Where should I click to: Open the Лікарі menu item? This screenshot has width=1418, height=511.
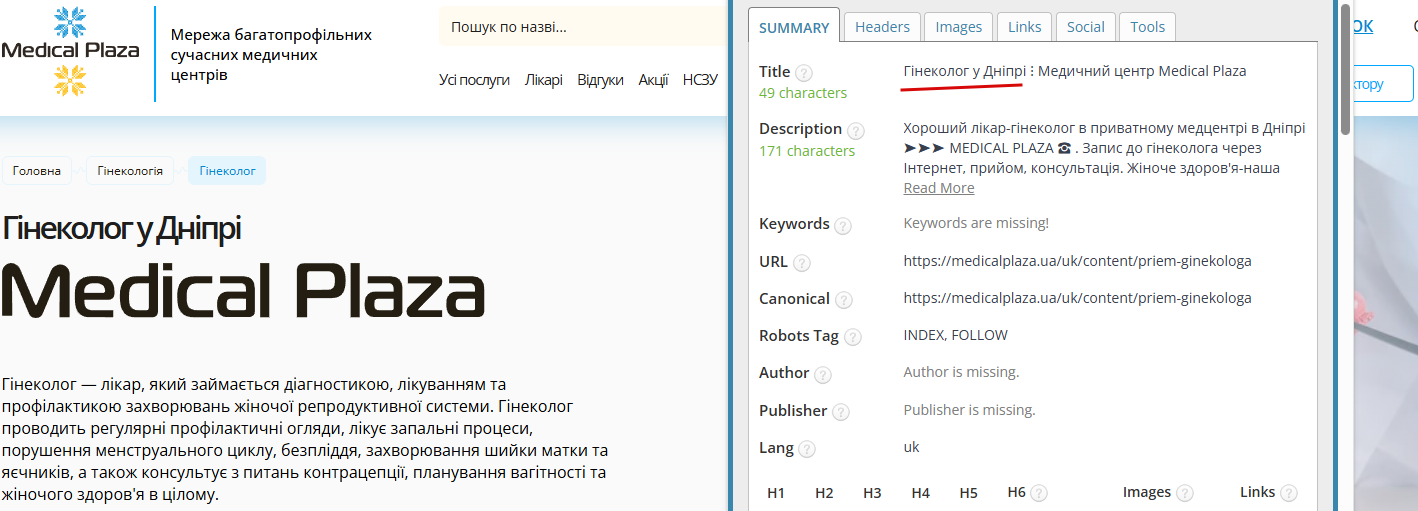(x=543, y=80)
